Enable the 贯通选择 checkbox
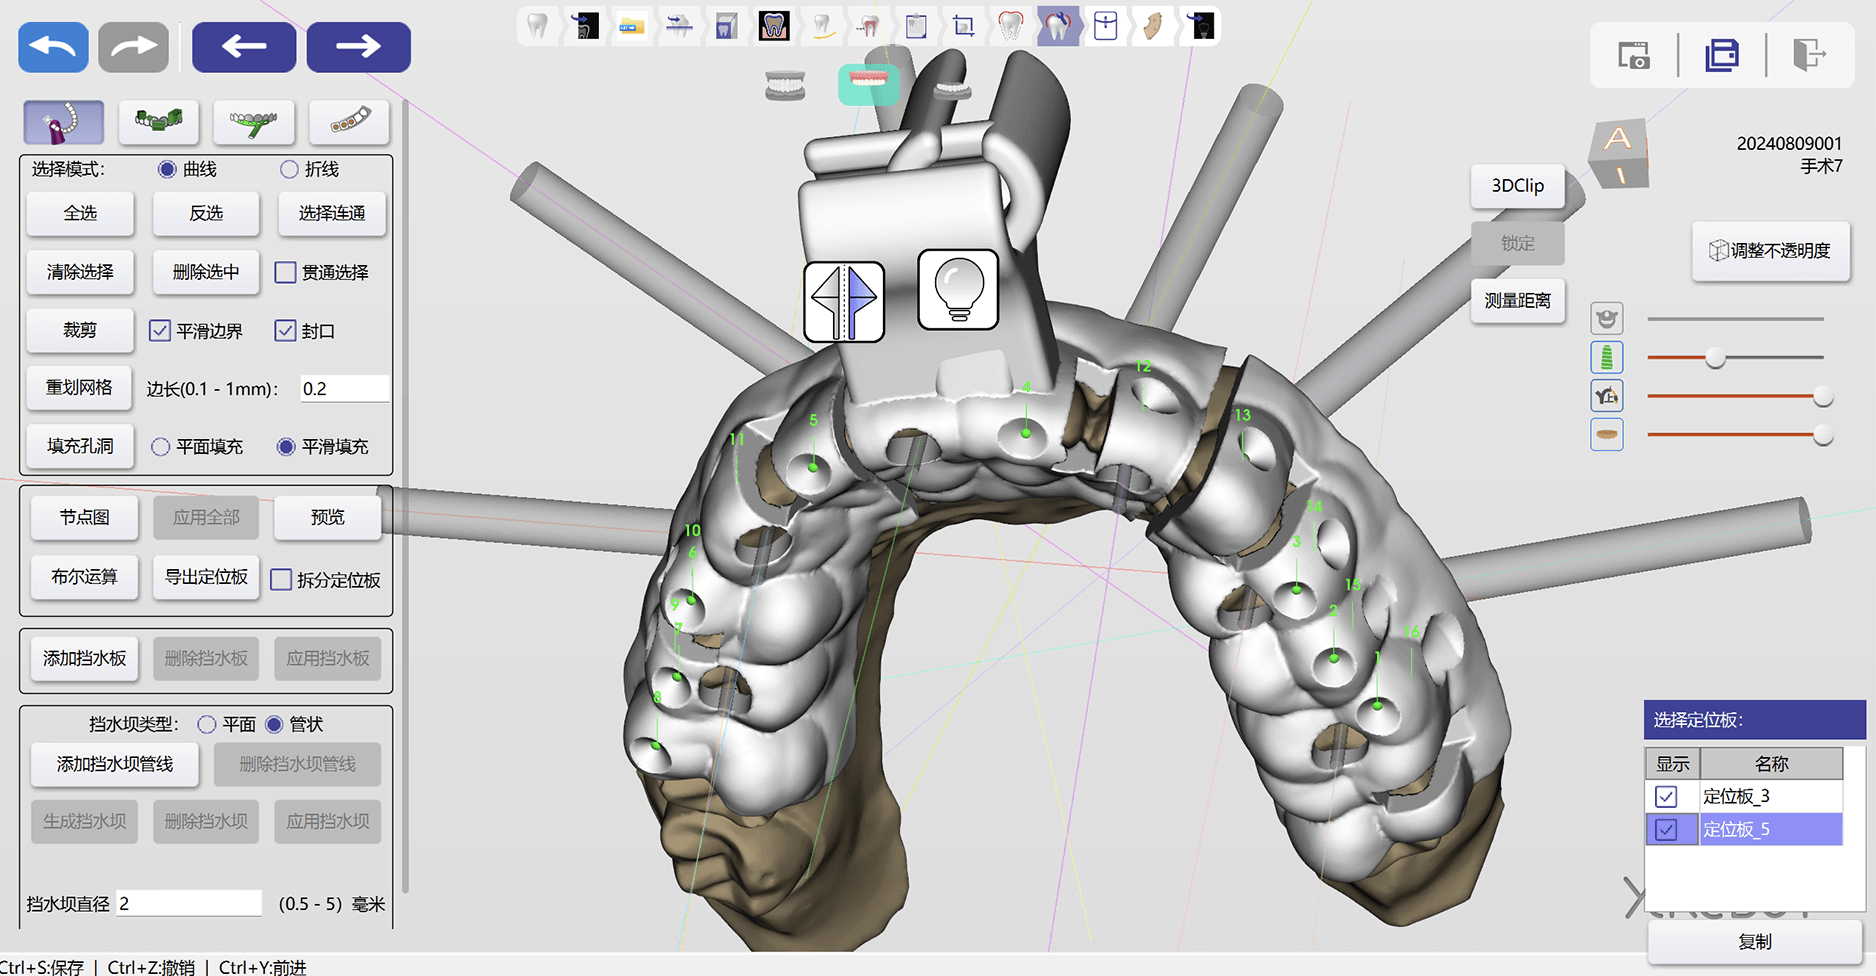 pyautogui.click(x=286, y=272)
